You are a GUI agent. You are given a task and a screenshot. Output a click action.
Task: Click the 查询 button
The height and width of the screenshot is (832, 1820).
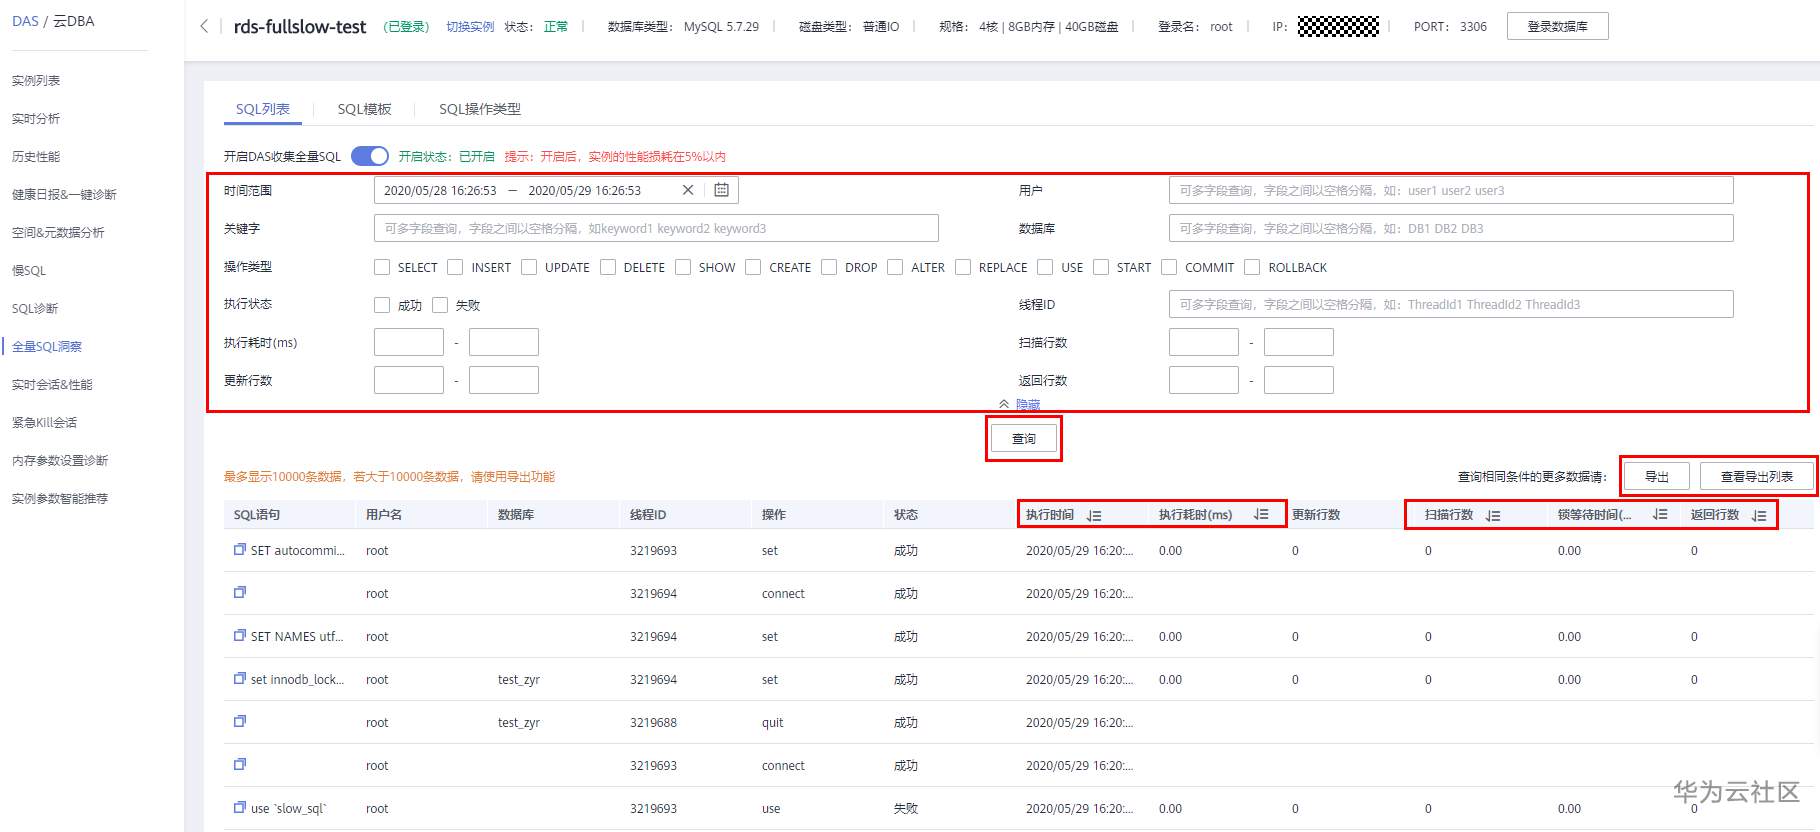[1024, 439]
